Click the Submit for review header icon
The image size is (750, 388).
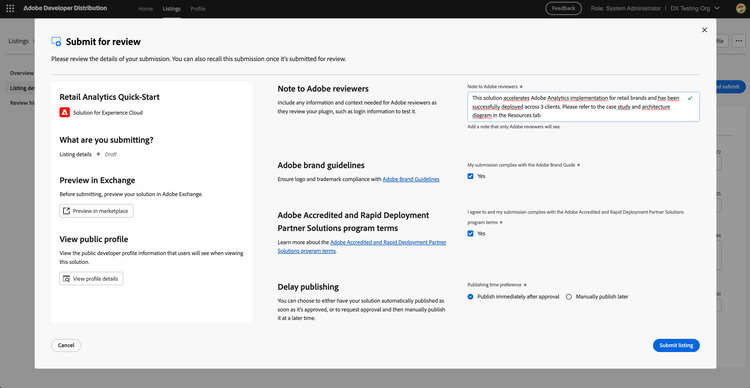point(56,42)
